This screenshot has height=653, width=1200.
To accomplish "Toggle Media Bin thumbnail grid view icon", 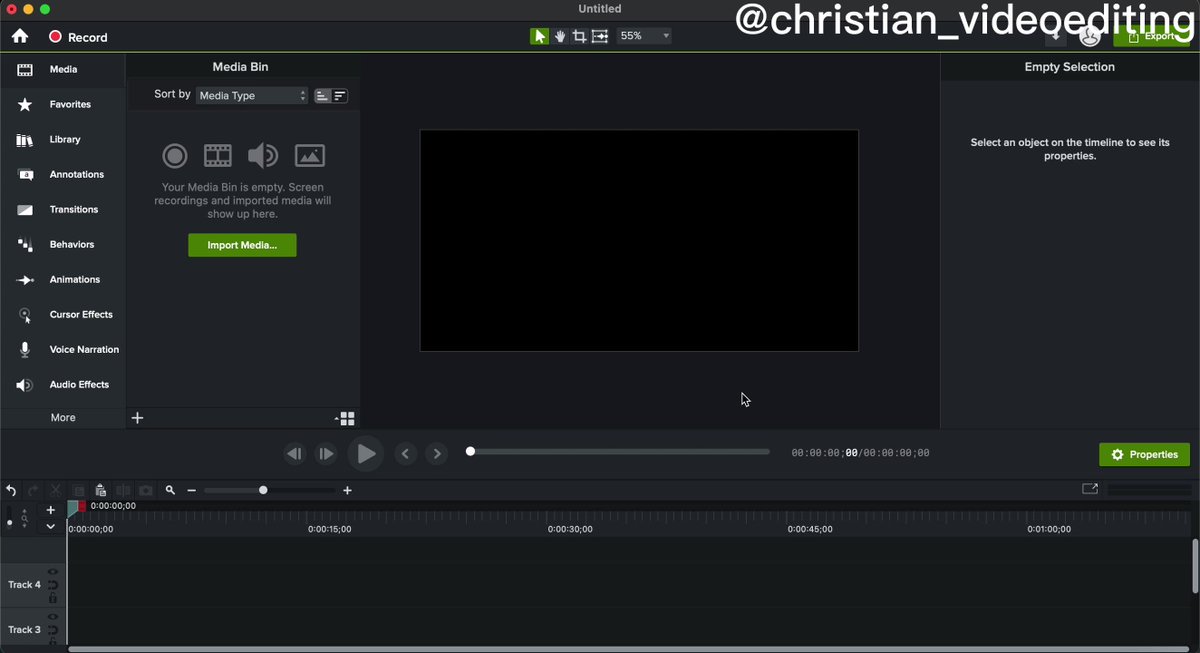I will click(345, 418).
